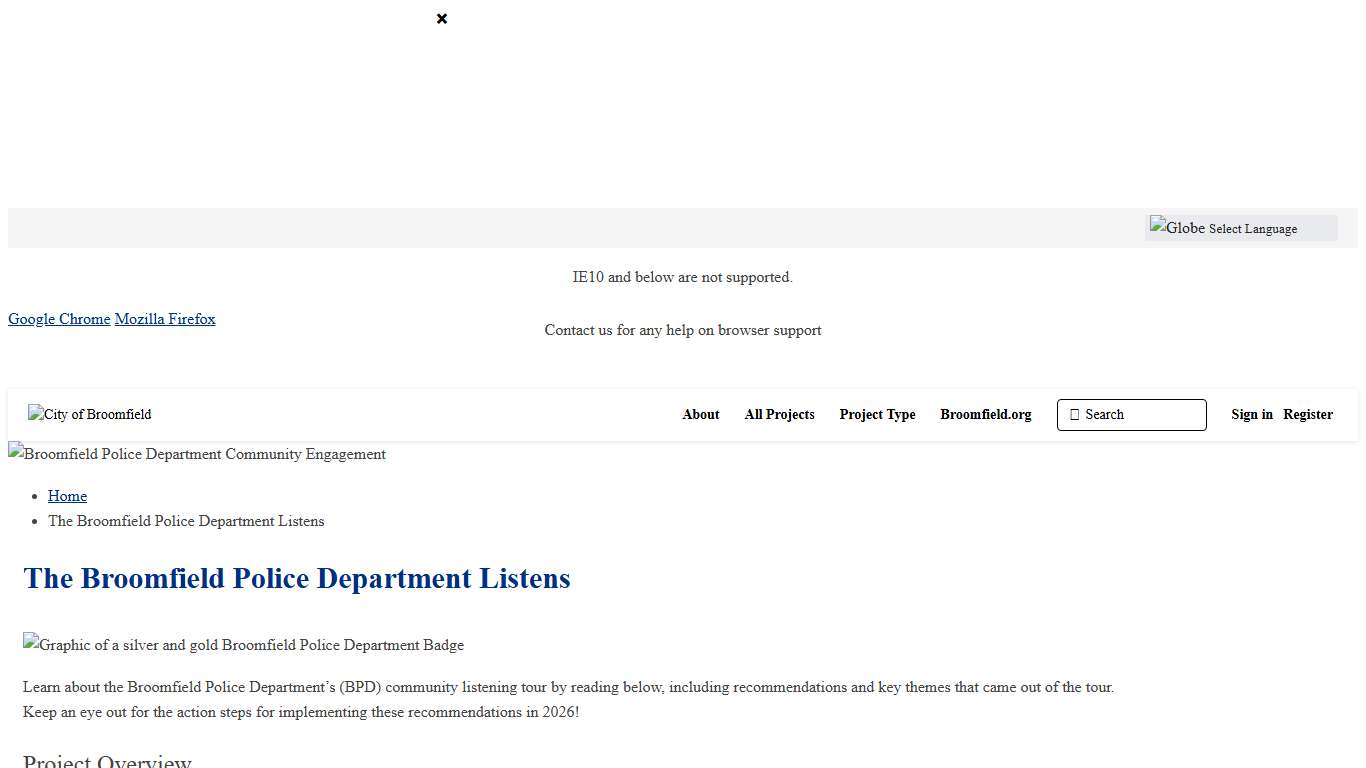Visit the Broomfield.org link
This screenshot has width=1366, height=768.
point(985,414)
